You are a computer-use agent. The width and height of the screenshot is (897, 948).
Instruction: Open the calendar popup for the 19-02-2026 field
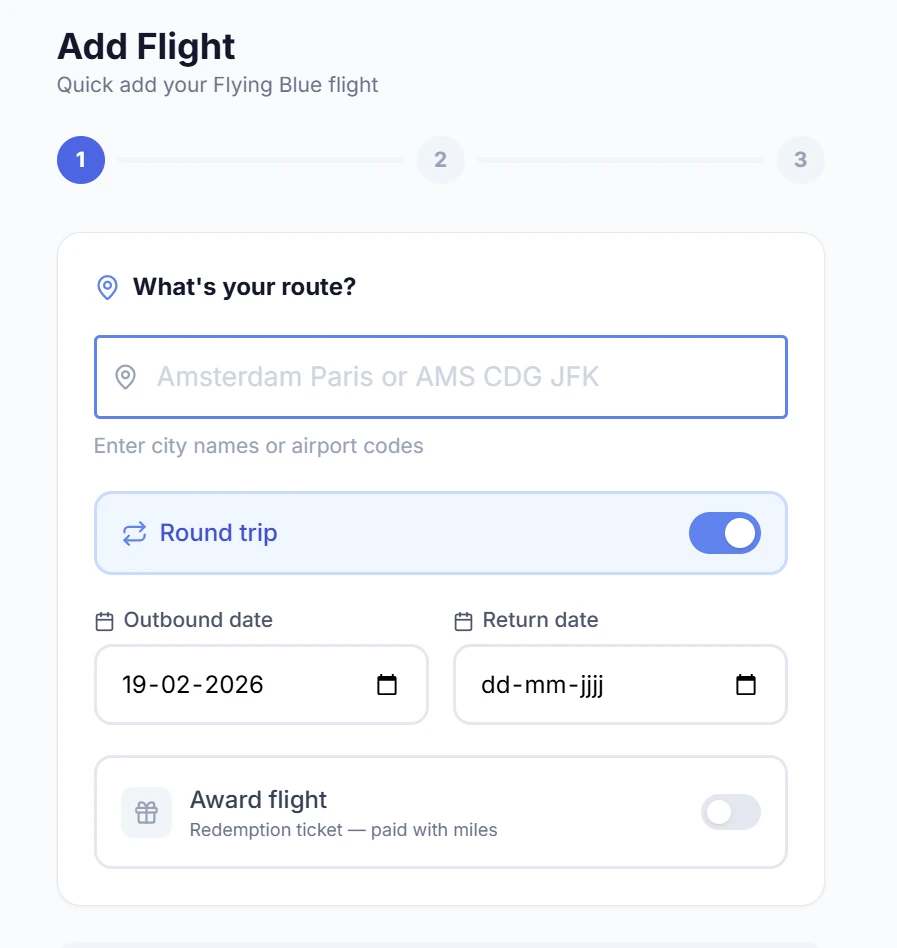click(x=386, y=685)
